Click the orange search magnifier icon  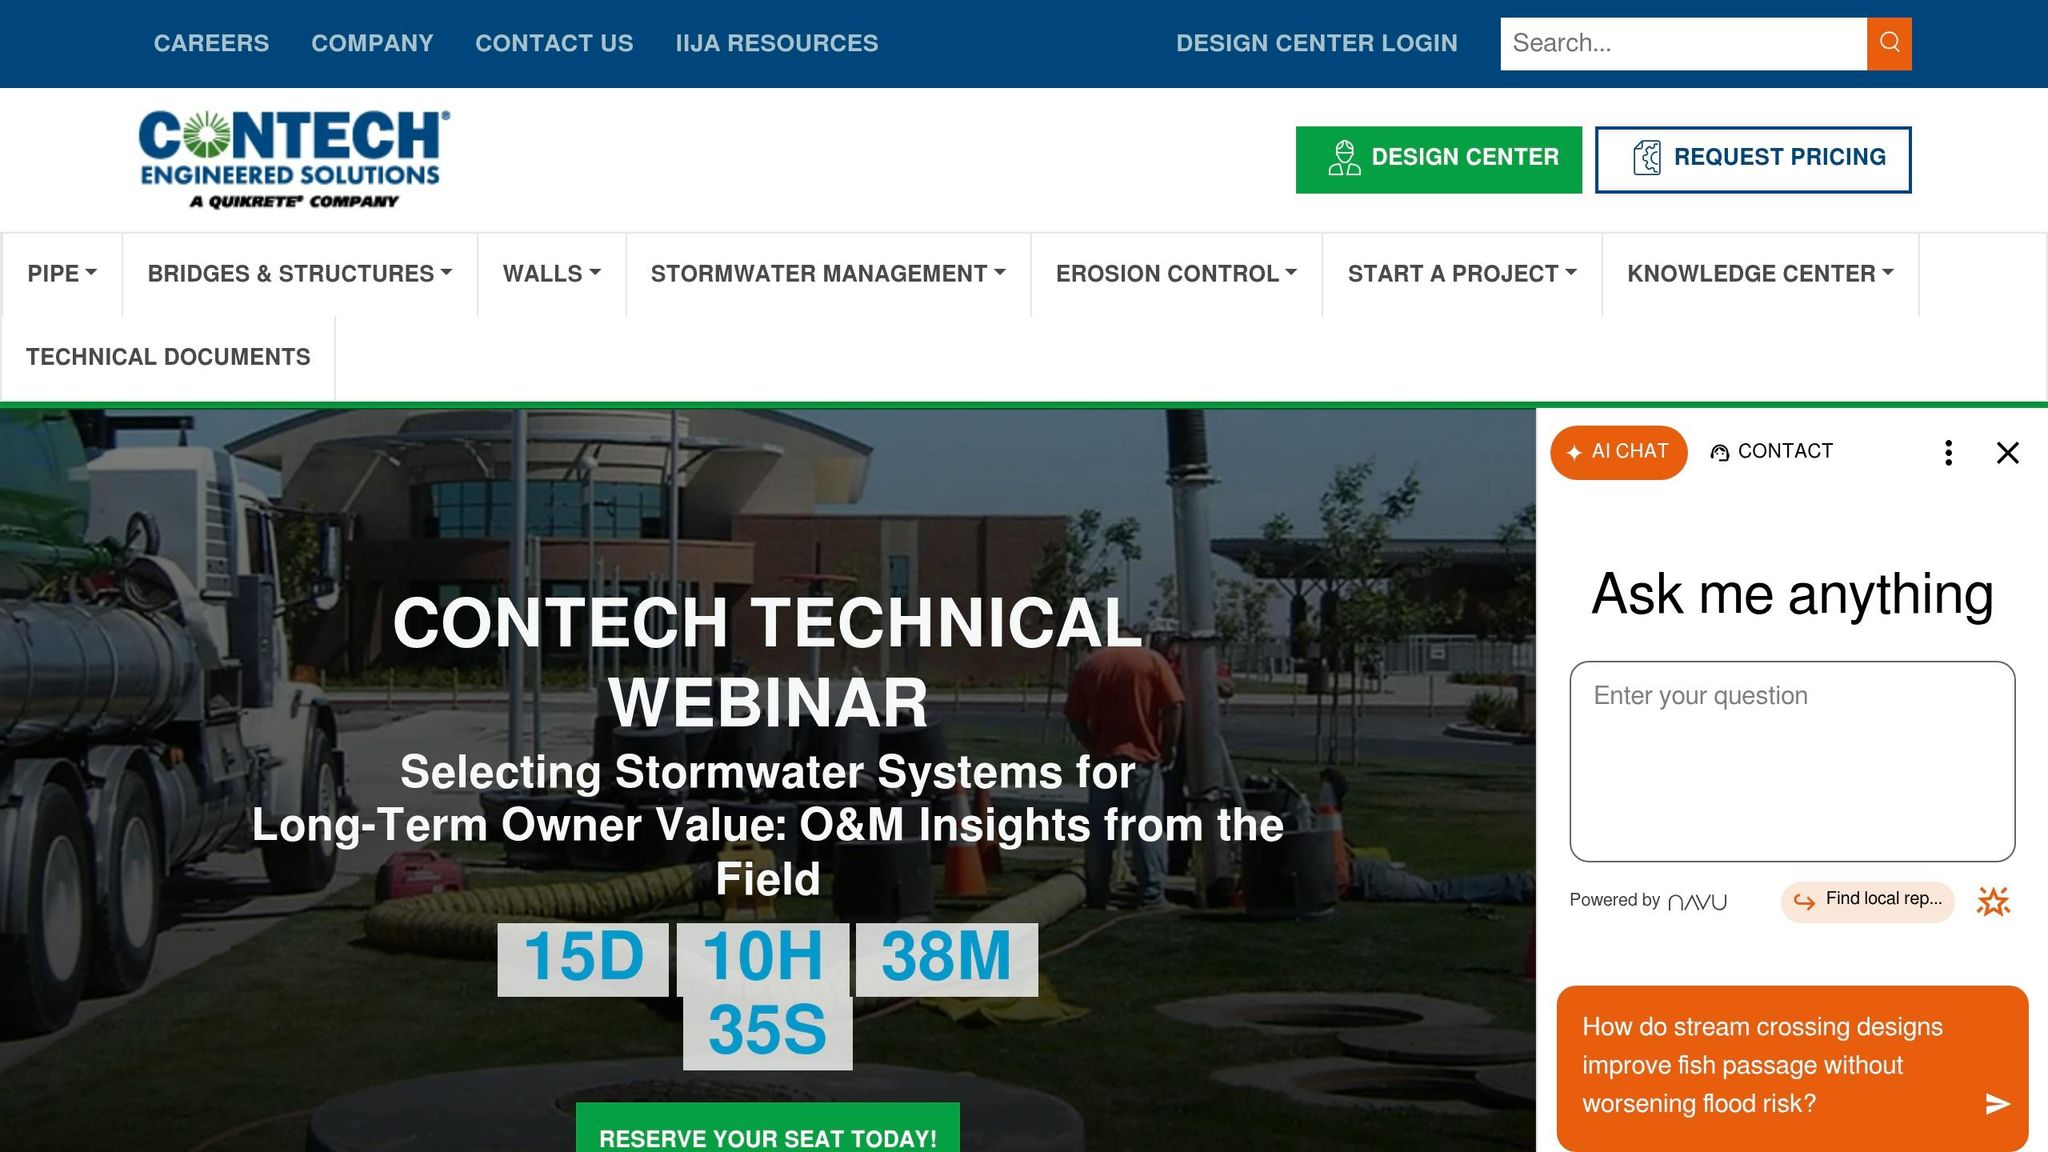coord(1889,43)
